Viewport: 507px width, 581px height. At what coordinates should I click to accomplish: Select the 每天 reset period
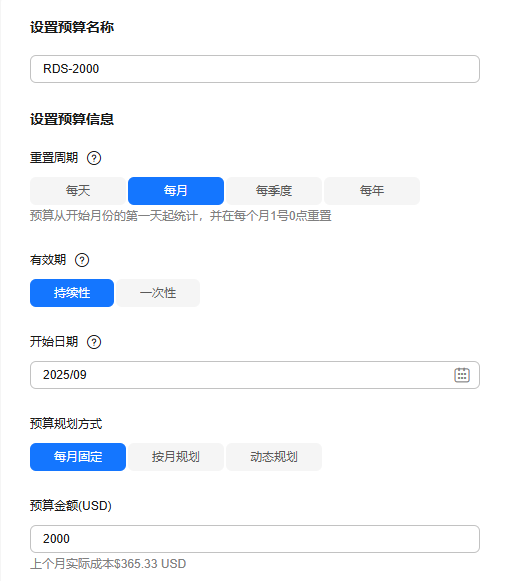(x=78, y=191)
